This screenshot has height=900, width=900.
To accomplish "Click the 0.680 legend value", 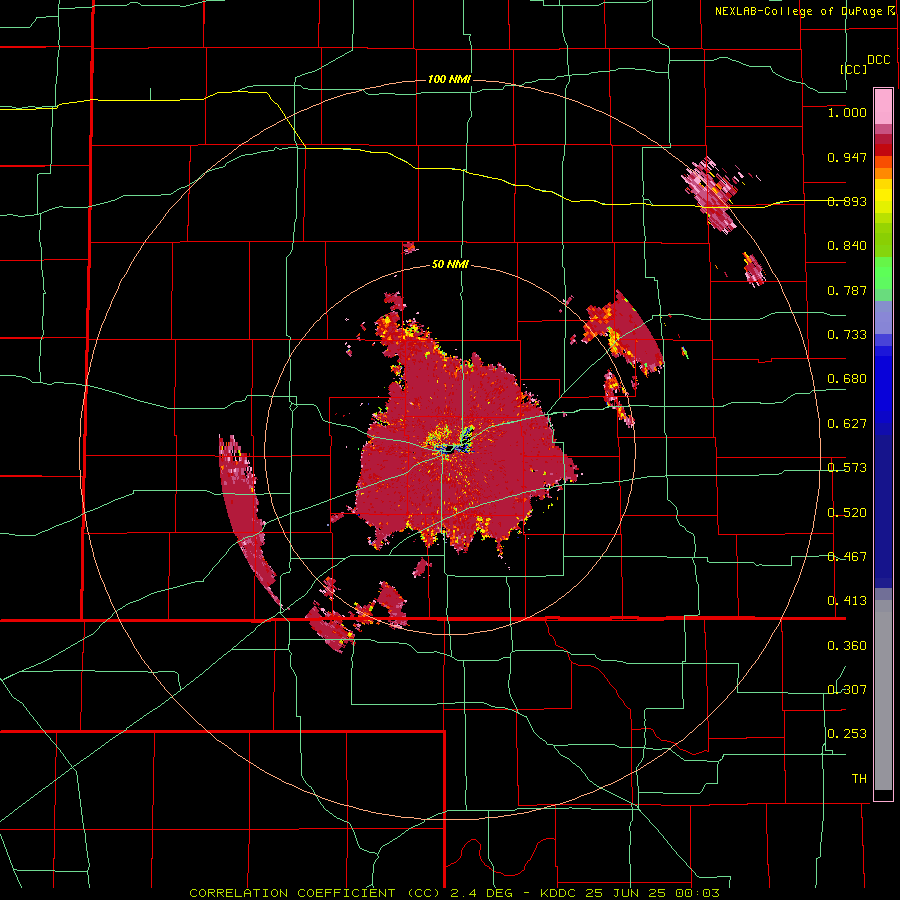I will click(847, 379).
